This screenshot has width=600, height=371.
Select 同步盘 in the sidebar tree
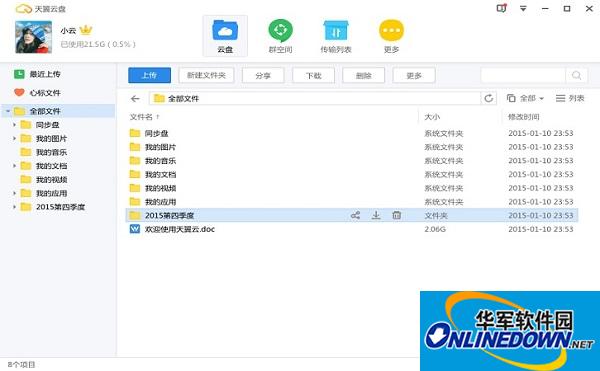pos(40,125)
